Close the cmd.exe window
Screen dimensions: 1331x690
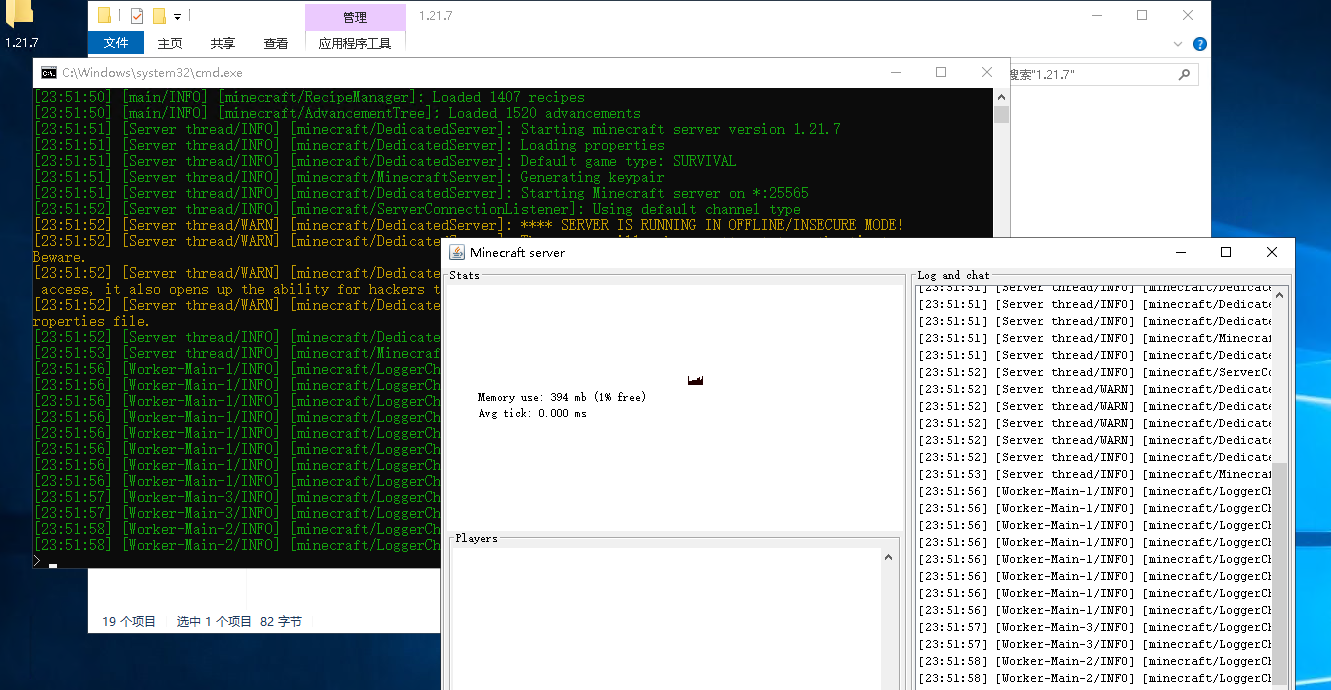(987, 72)
